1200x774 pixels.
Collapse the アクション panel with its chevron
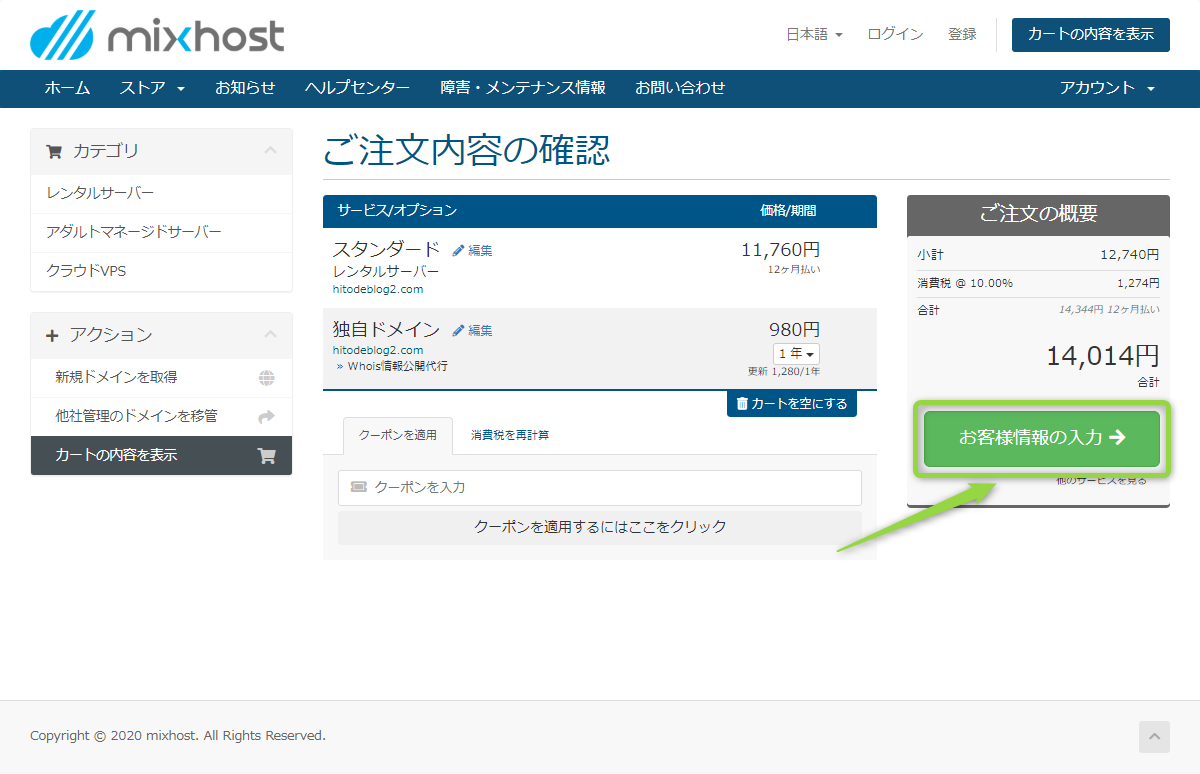(270, 335)
